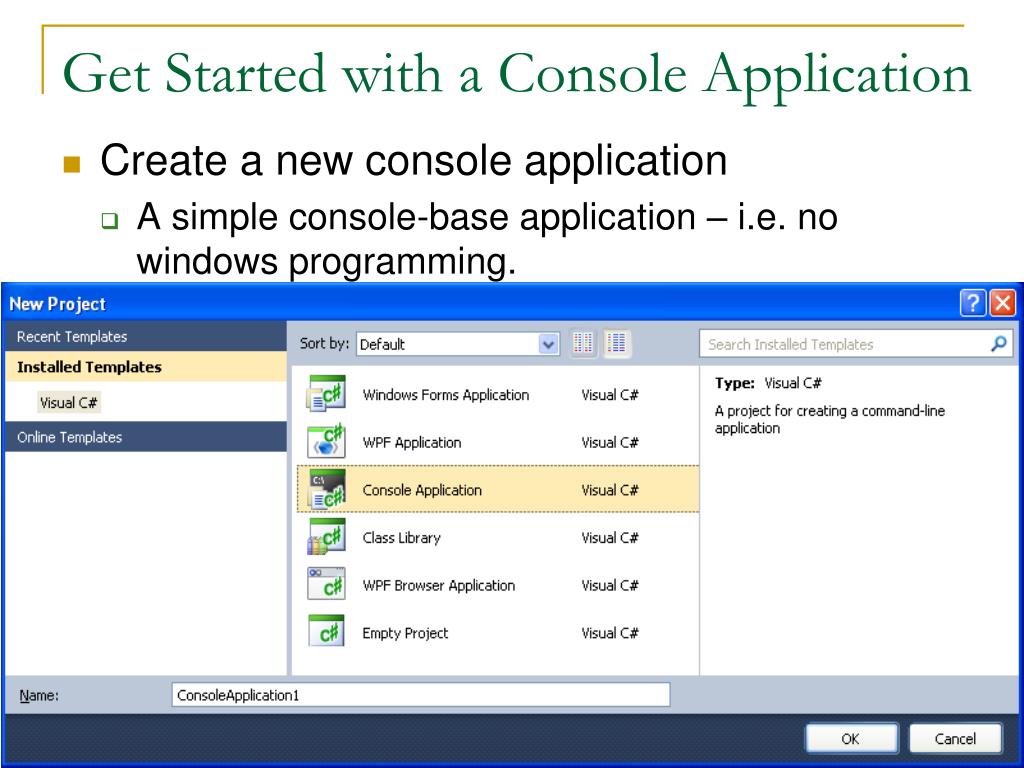Select the Visual C# tree node
The width and height of the screenshot is (1024, 768).
click(x=69, y=402)
